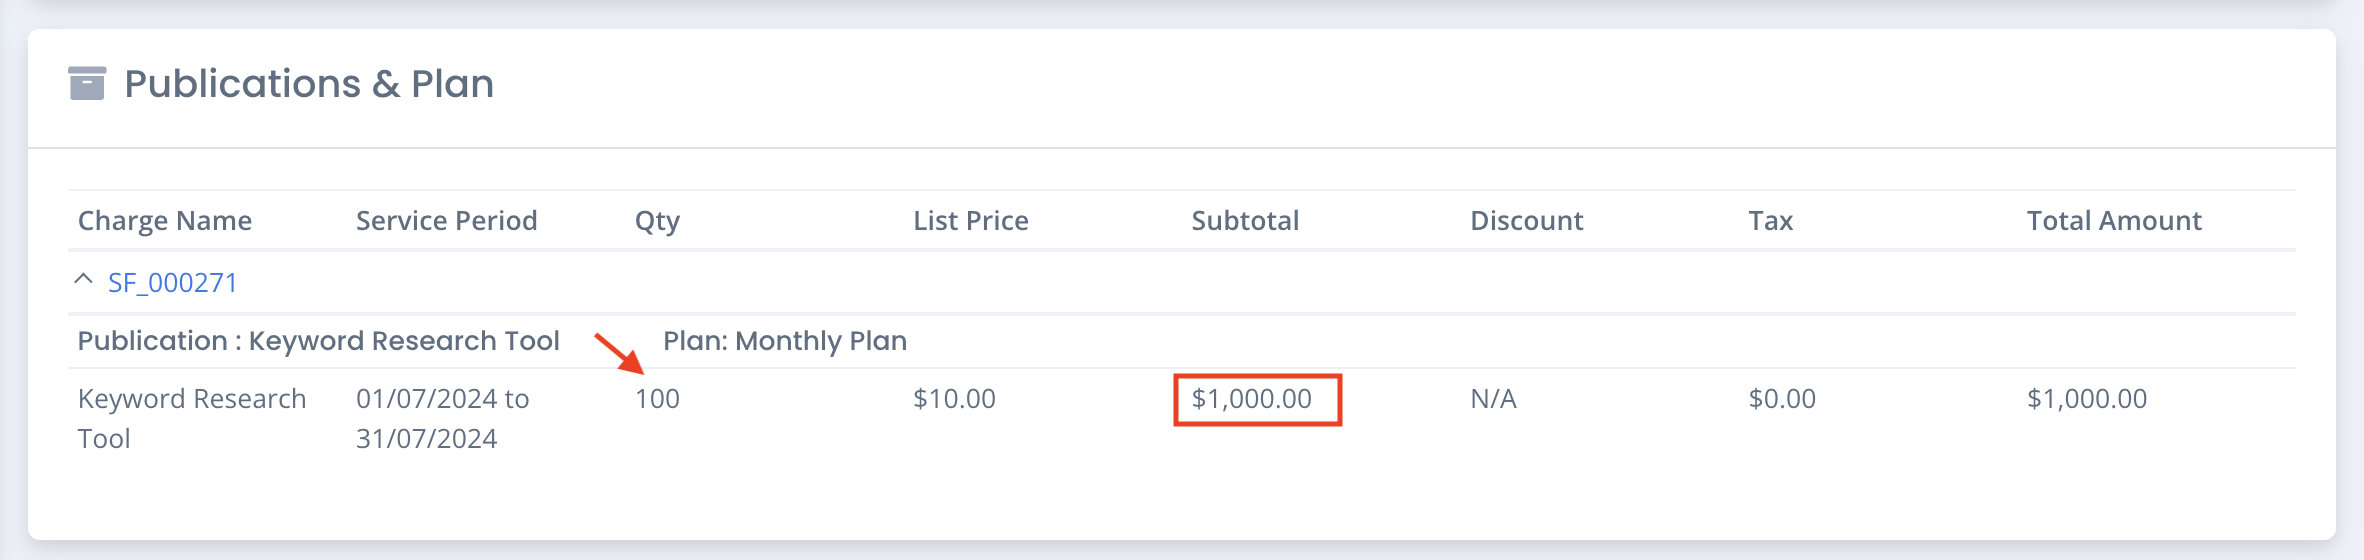Screen dimensions: 2364x560
Task: Click the Charge Name column header
Action: [x=165, y=220]
